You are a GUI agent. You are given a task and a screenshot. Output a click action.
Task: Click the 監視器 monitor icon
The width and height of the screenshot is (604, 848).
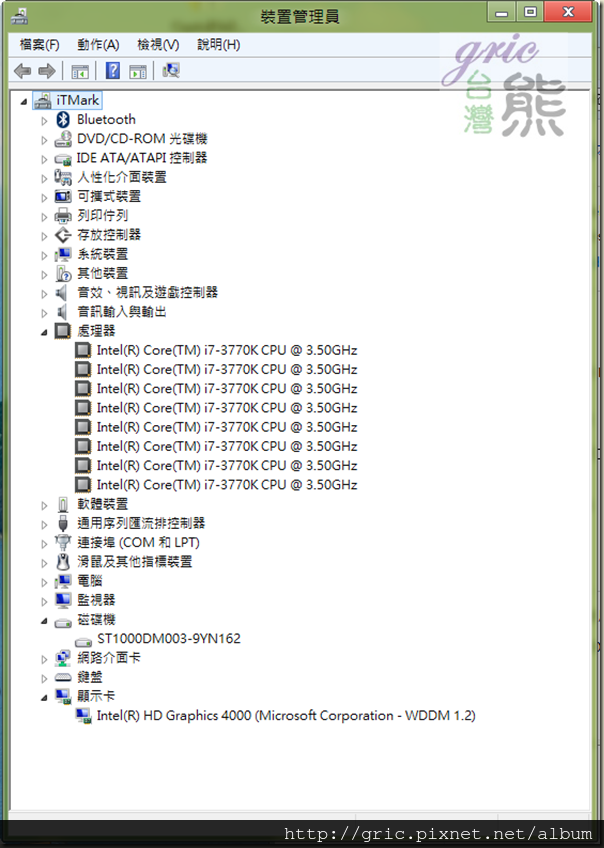click(63, 600)
